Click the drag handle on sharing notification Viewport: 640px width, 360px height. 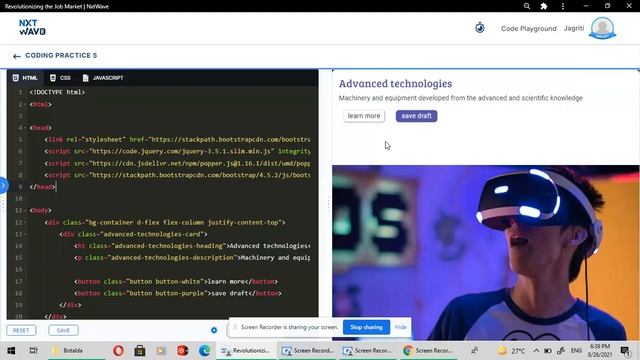(235, 327)
